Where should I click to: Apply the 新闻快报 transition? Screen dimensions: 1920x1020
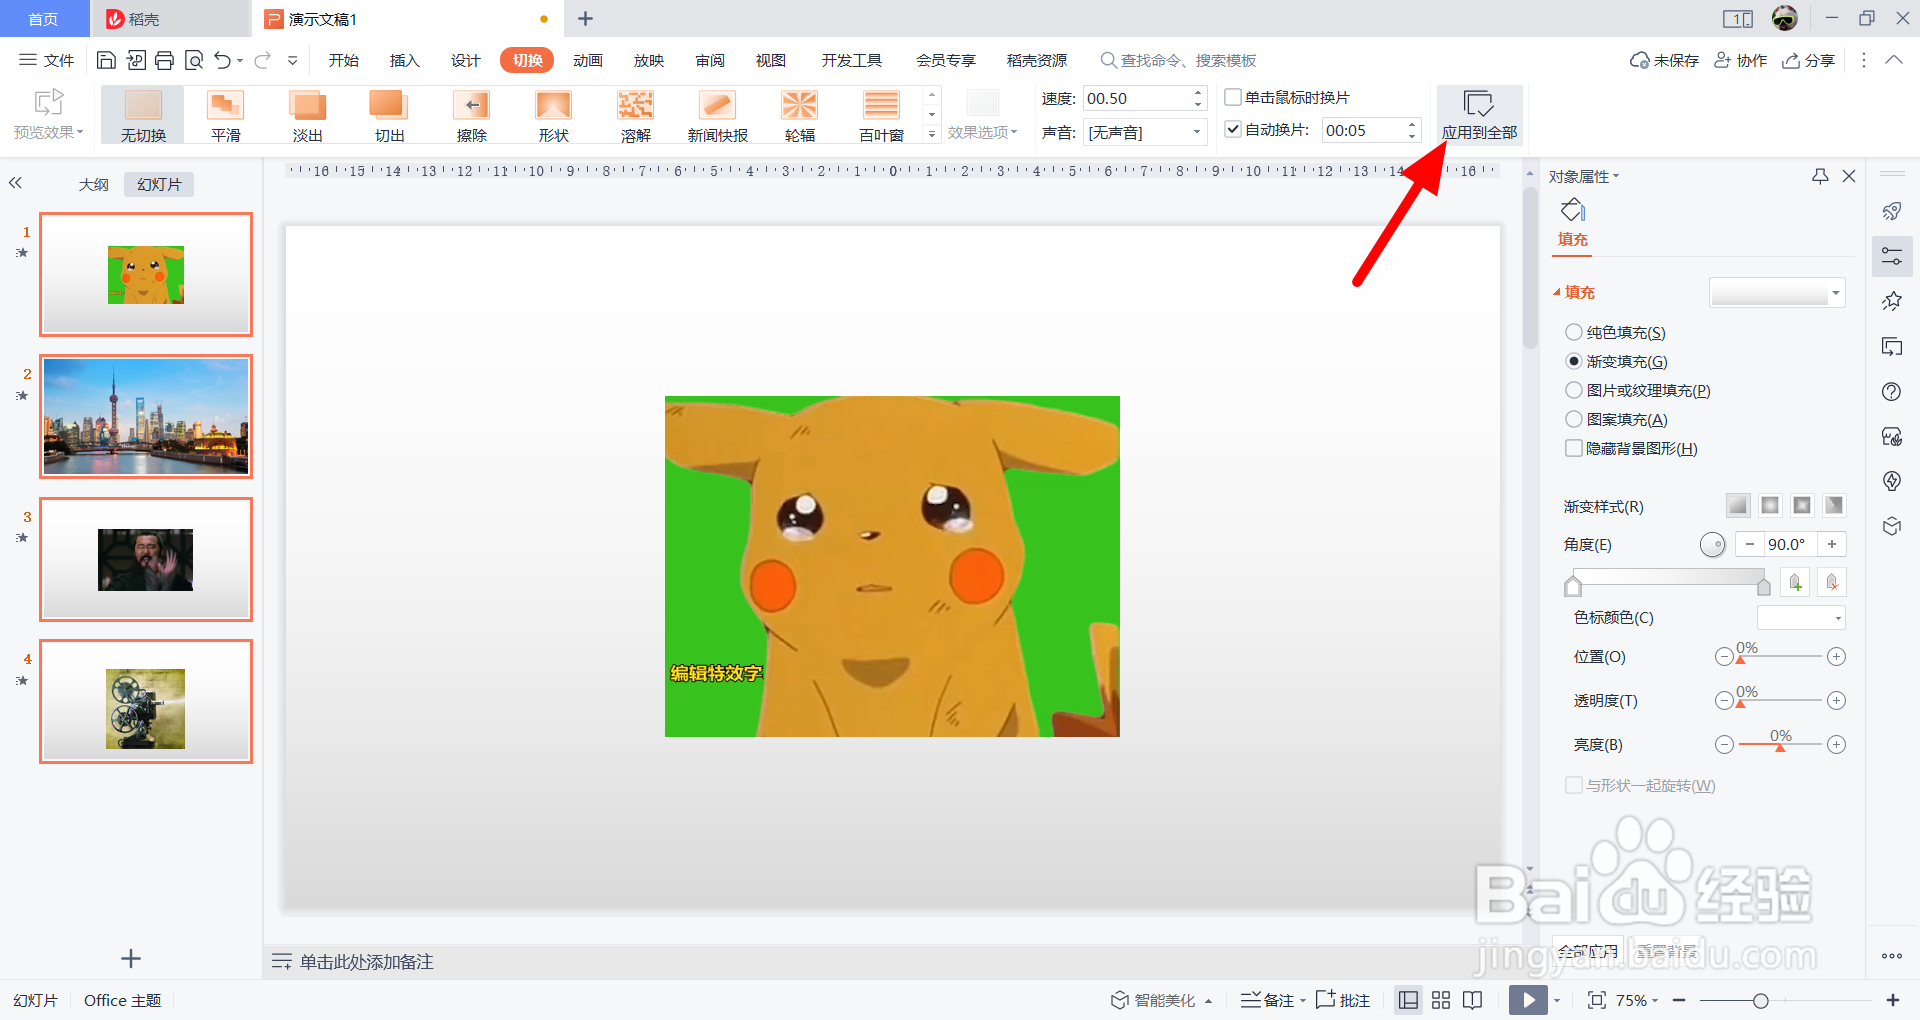pos(717,115)
